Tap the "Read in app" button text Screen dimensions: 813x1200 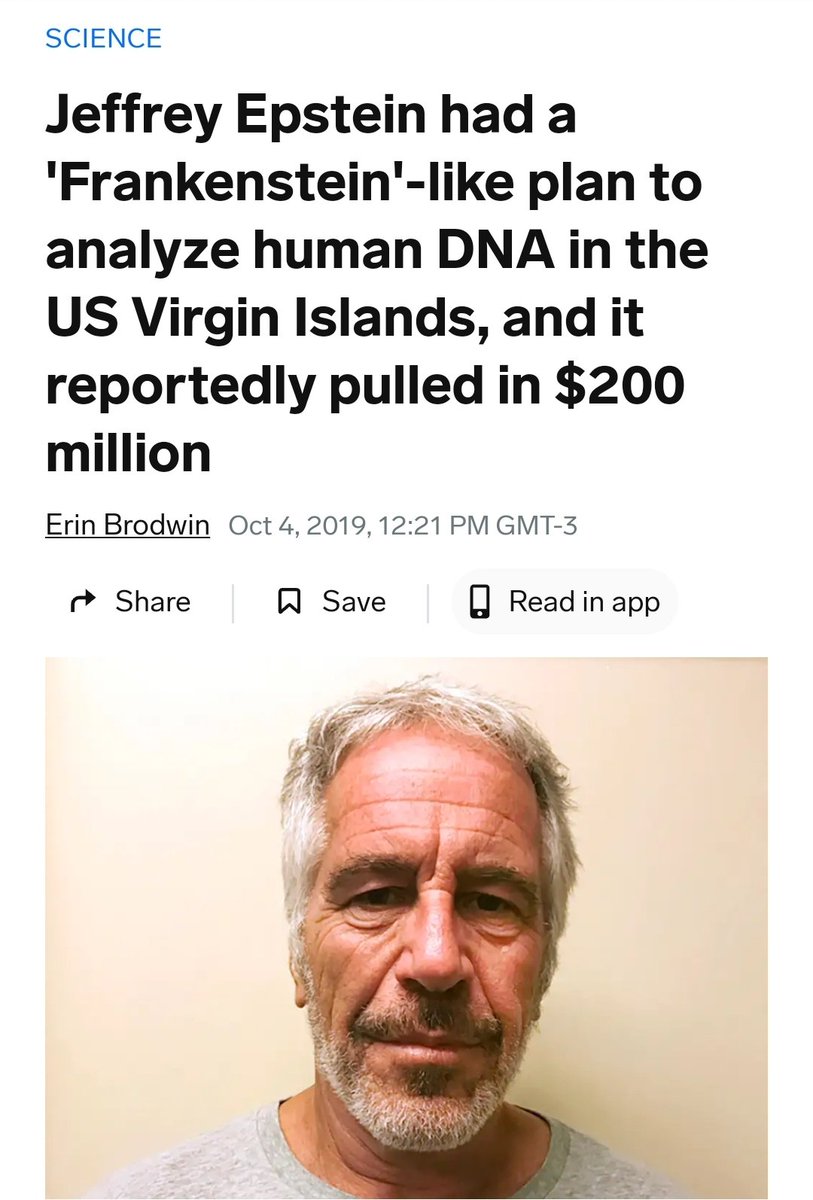pyautogui.click(x=584, y=602)
